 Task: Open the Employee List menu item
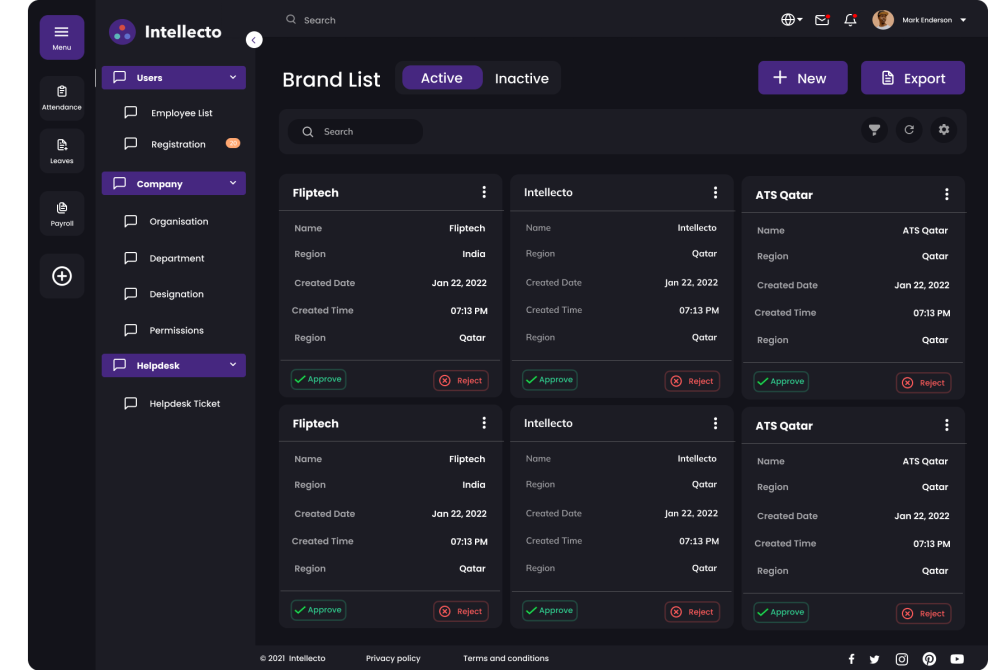tap(181, 113)
